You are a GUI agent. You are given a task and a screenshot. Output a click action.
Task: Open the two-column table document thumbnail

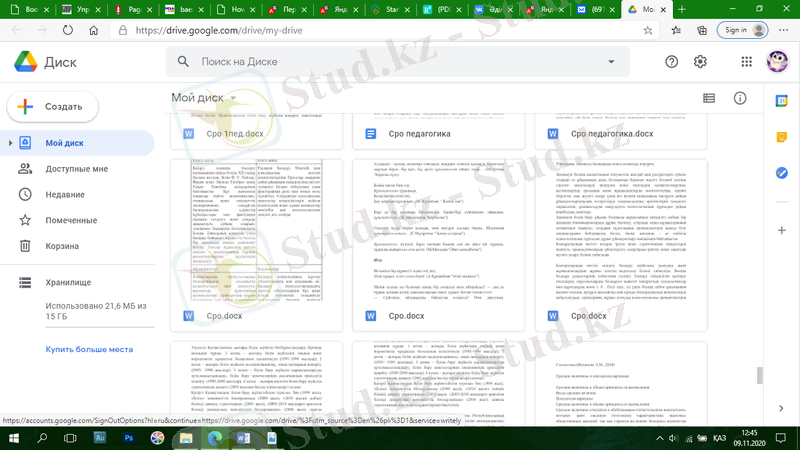click(257, 230)
